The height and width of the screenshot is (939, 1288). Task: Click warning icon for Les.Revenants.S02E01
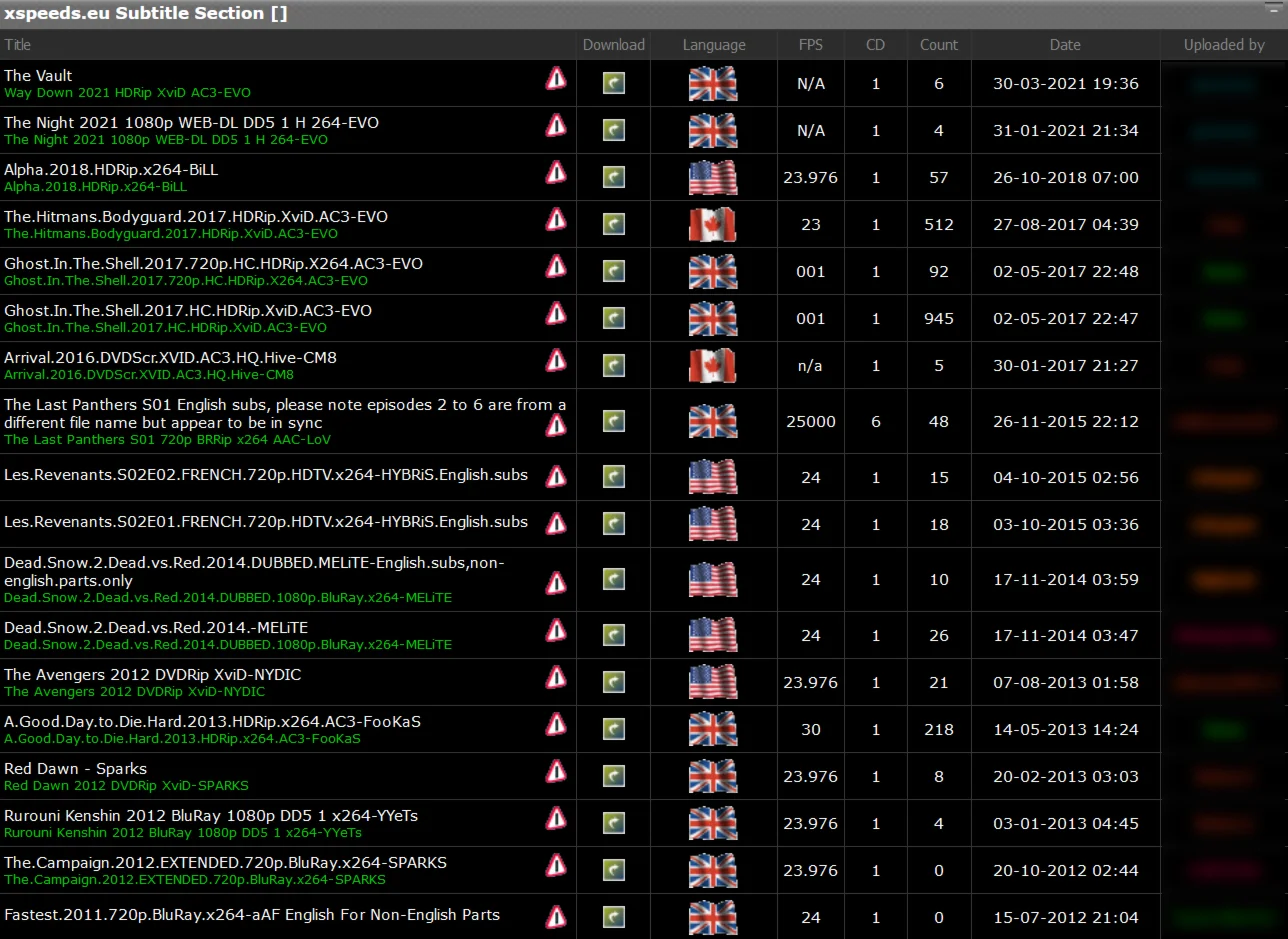556,523
